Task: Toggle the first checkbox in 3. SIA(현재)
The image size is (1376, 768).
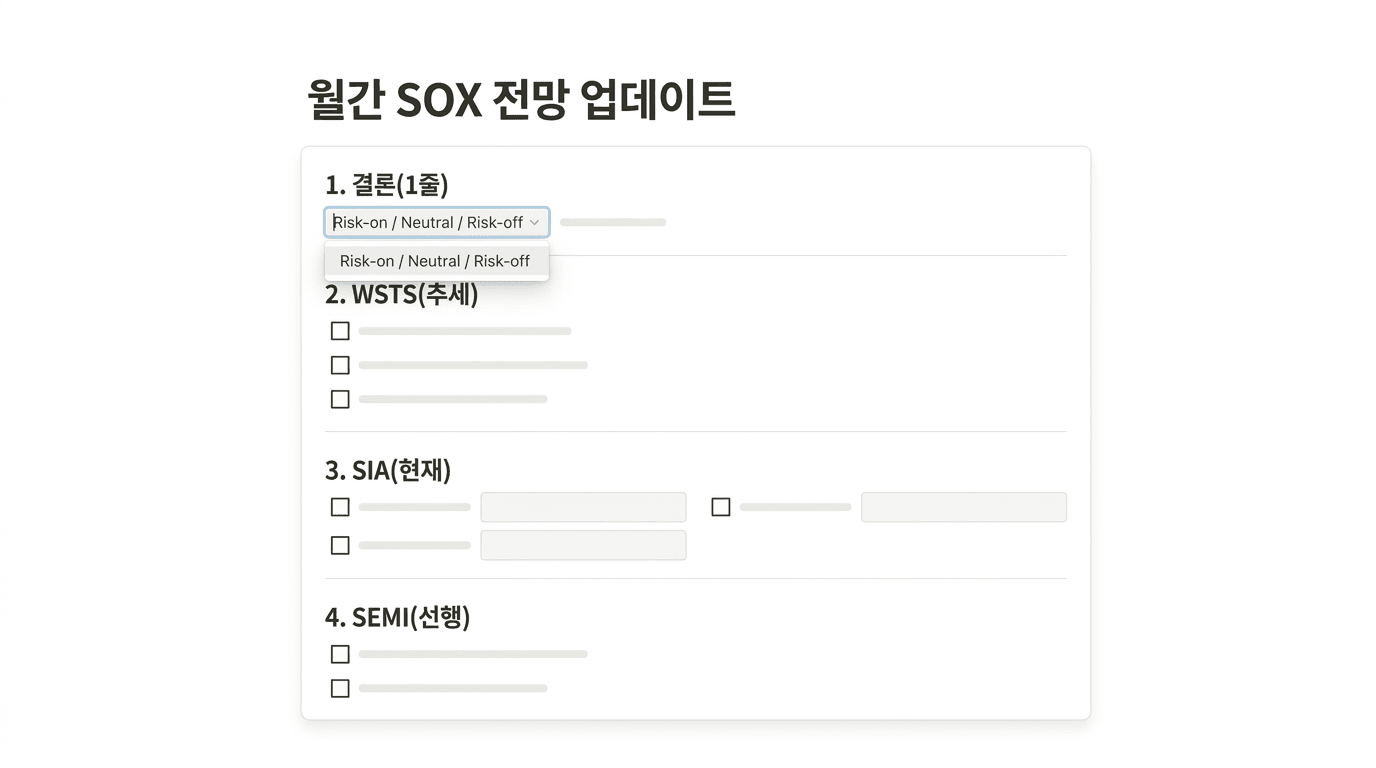Action: (339, 507)
